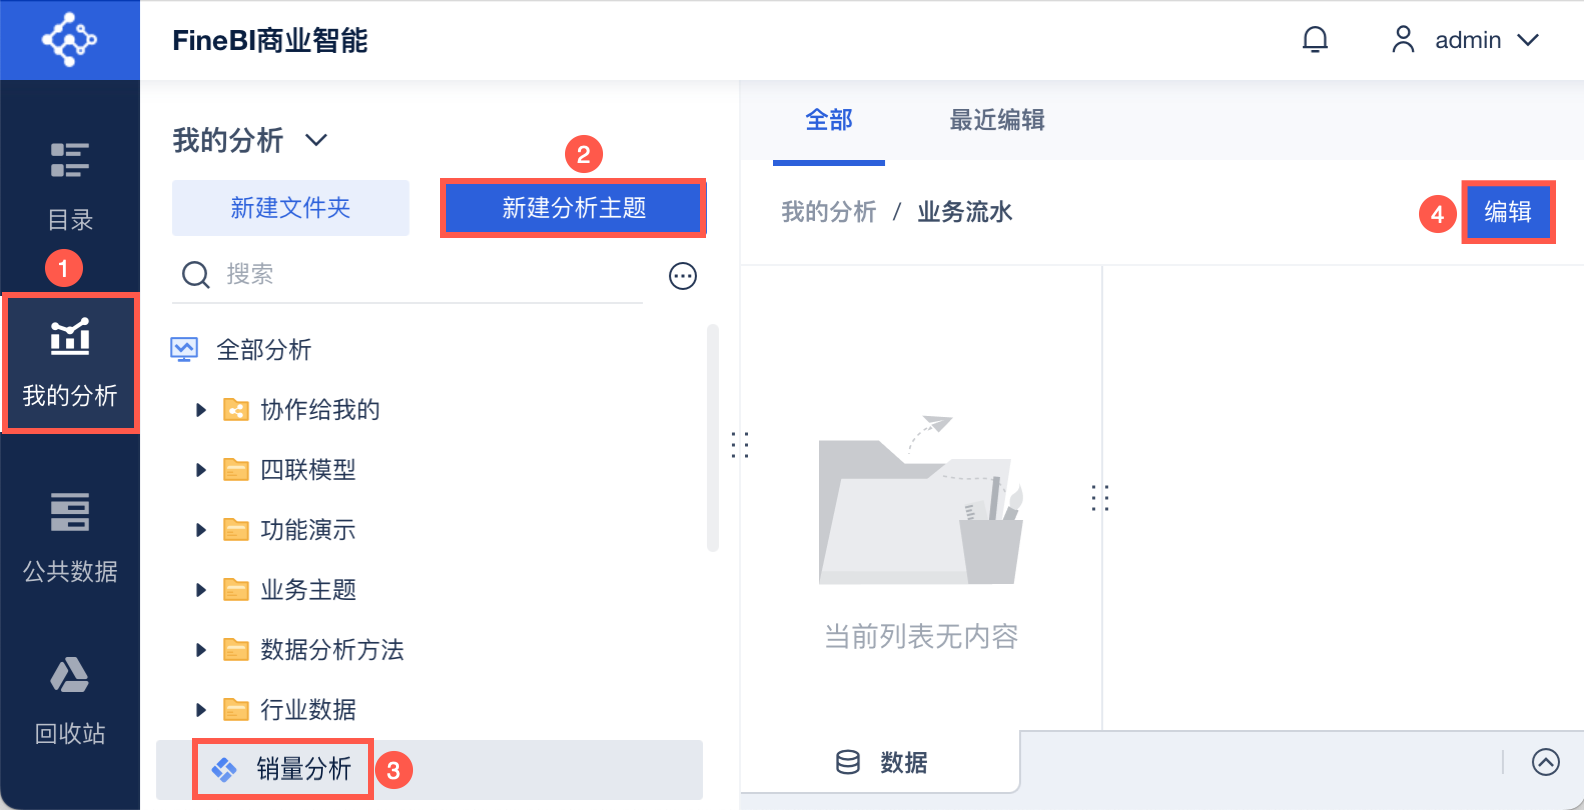Click the search magnifier icon
This screenshot has width=1584, height=810.
pos(196,275)
